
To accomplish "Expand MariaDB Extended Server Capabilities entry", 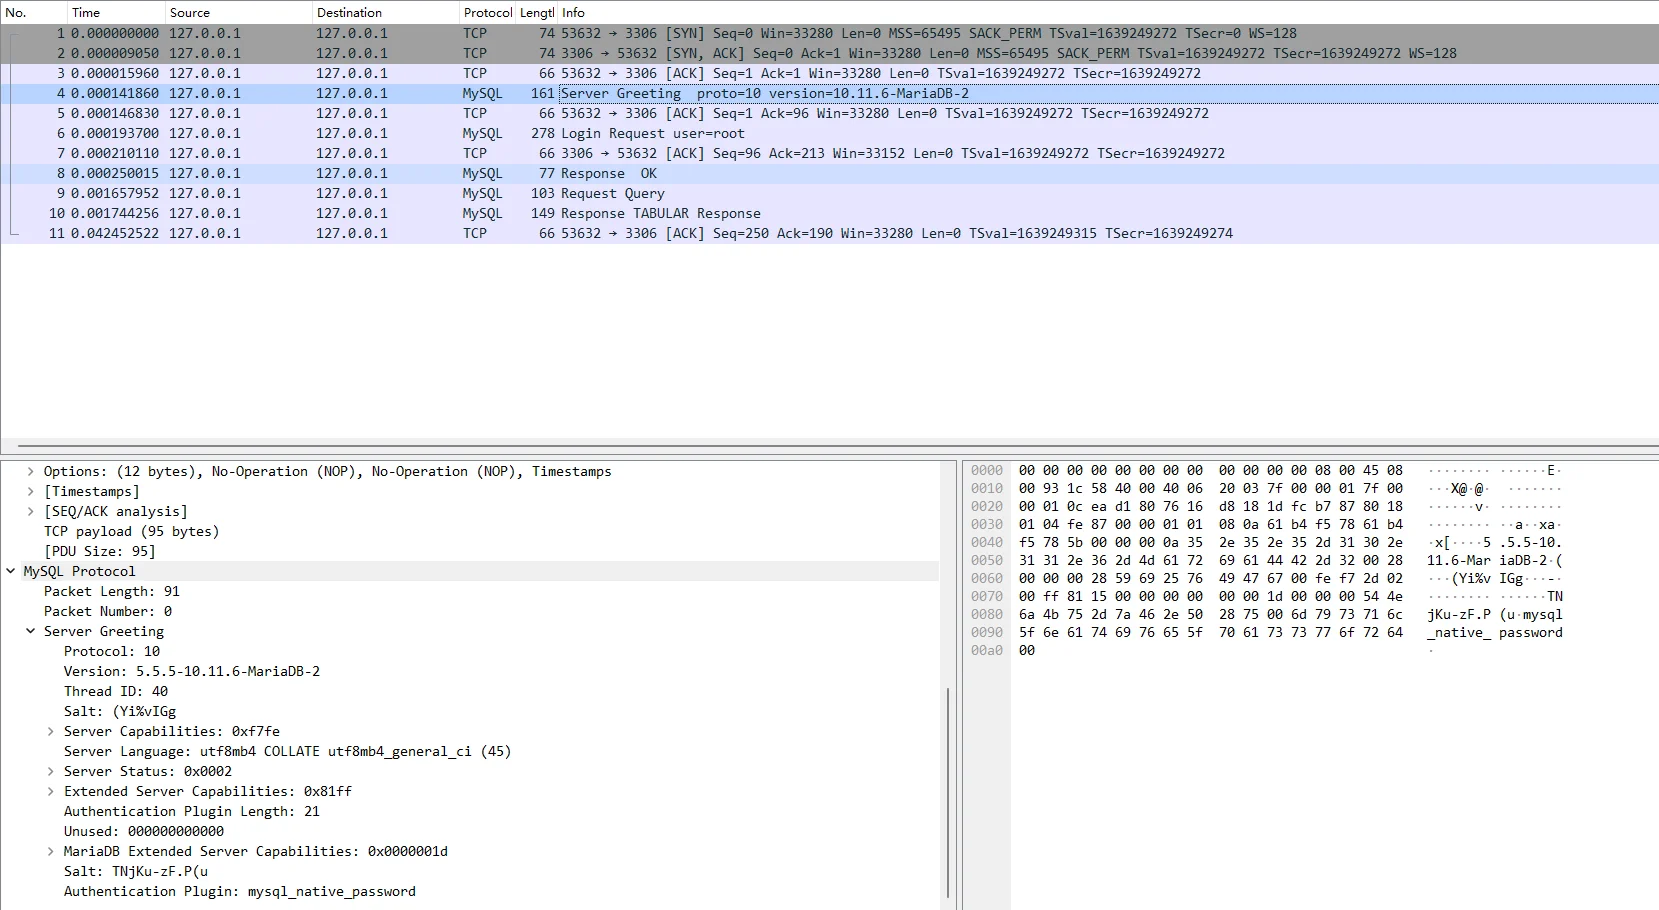I will (x=51, y=851).
